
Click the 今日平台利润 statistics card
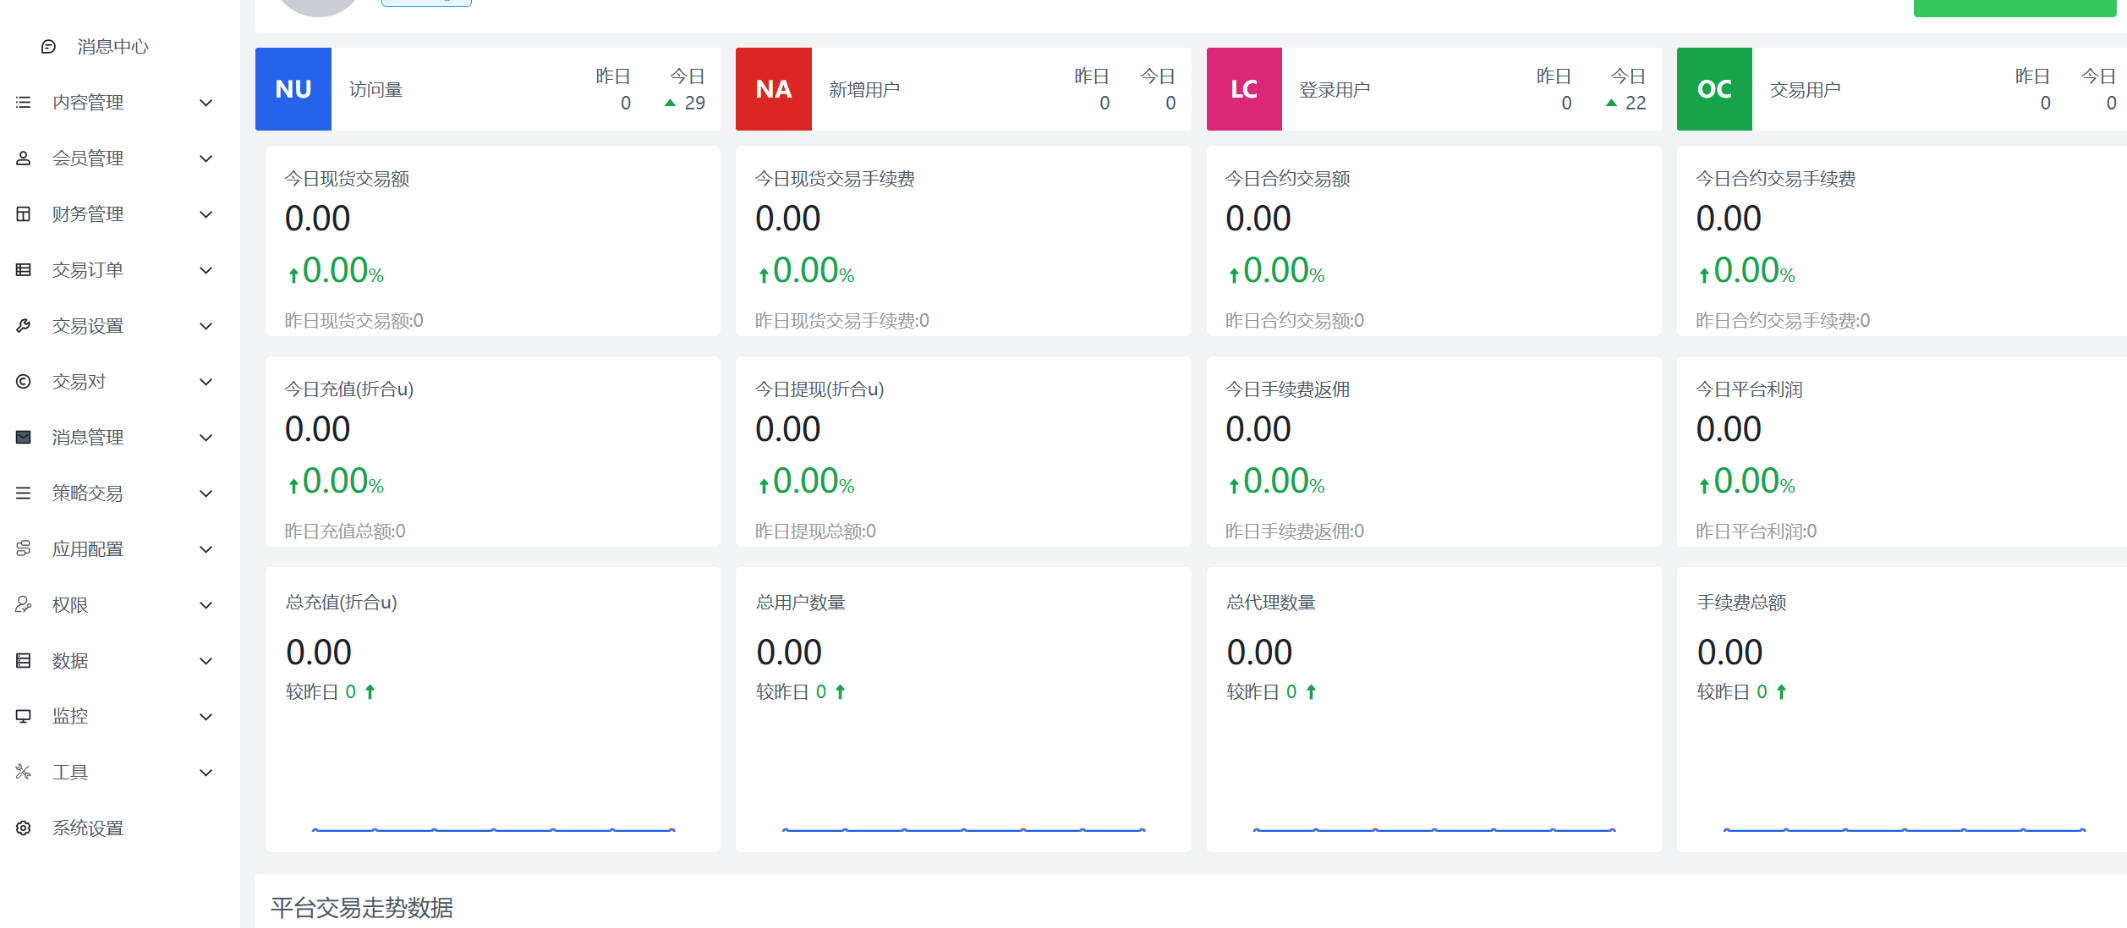[1900, 452]
